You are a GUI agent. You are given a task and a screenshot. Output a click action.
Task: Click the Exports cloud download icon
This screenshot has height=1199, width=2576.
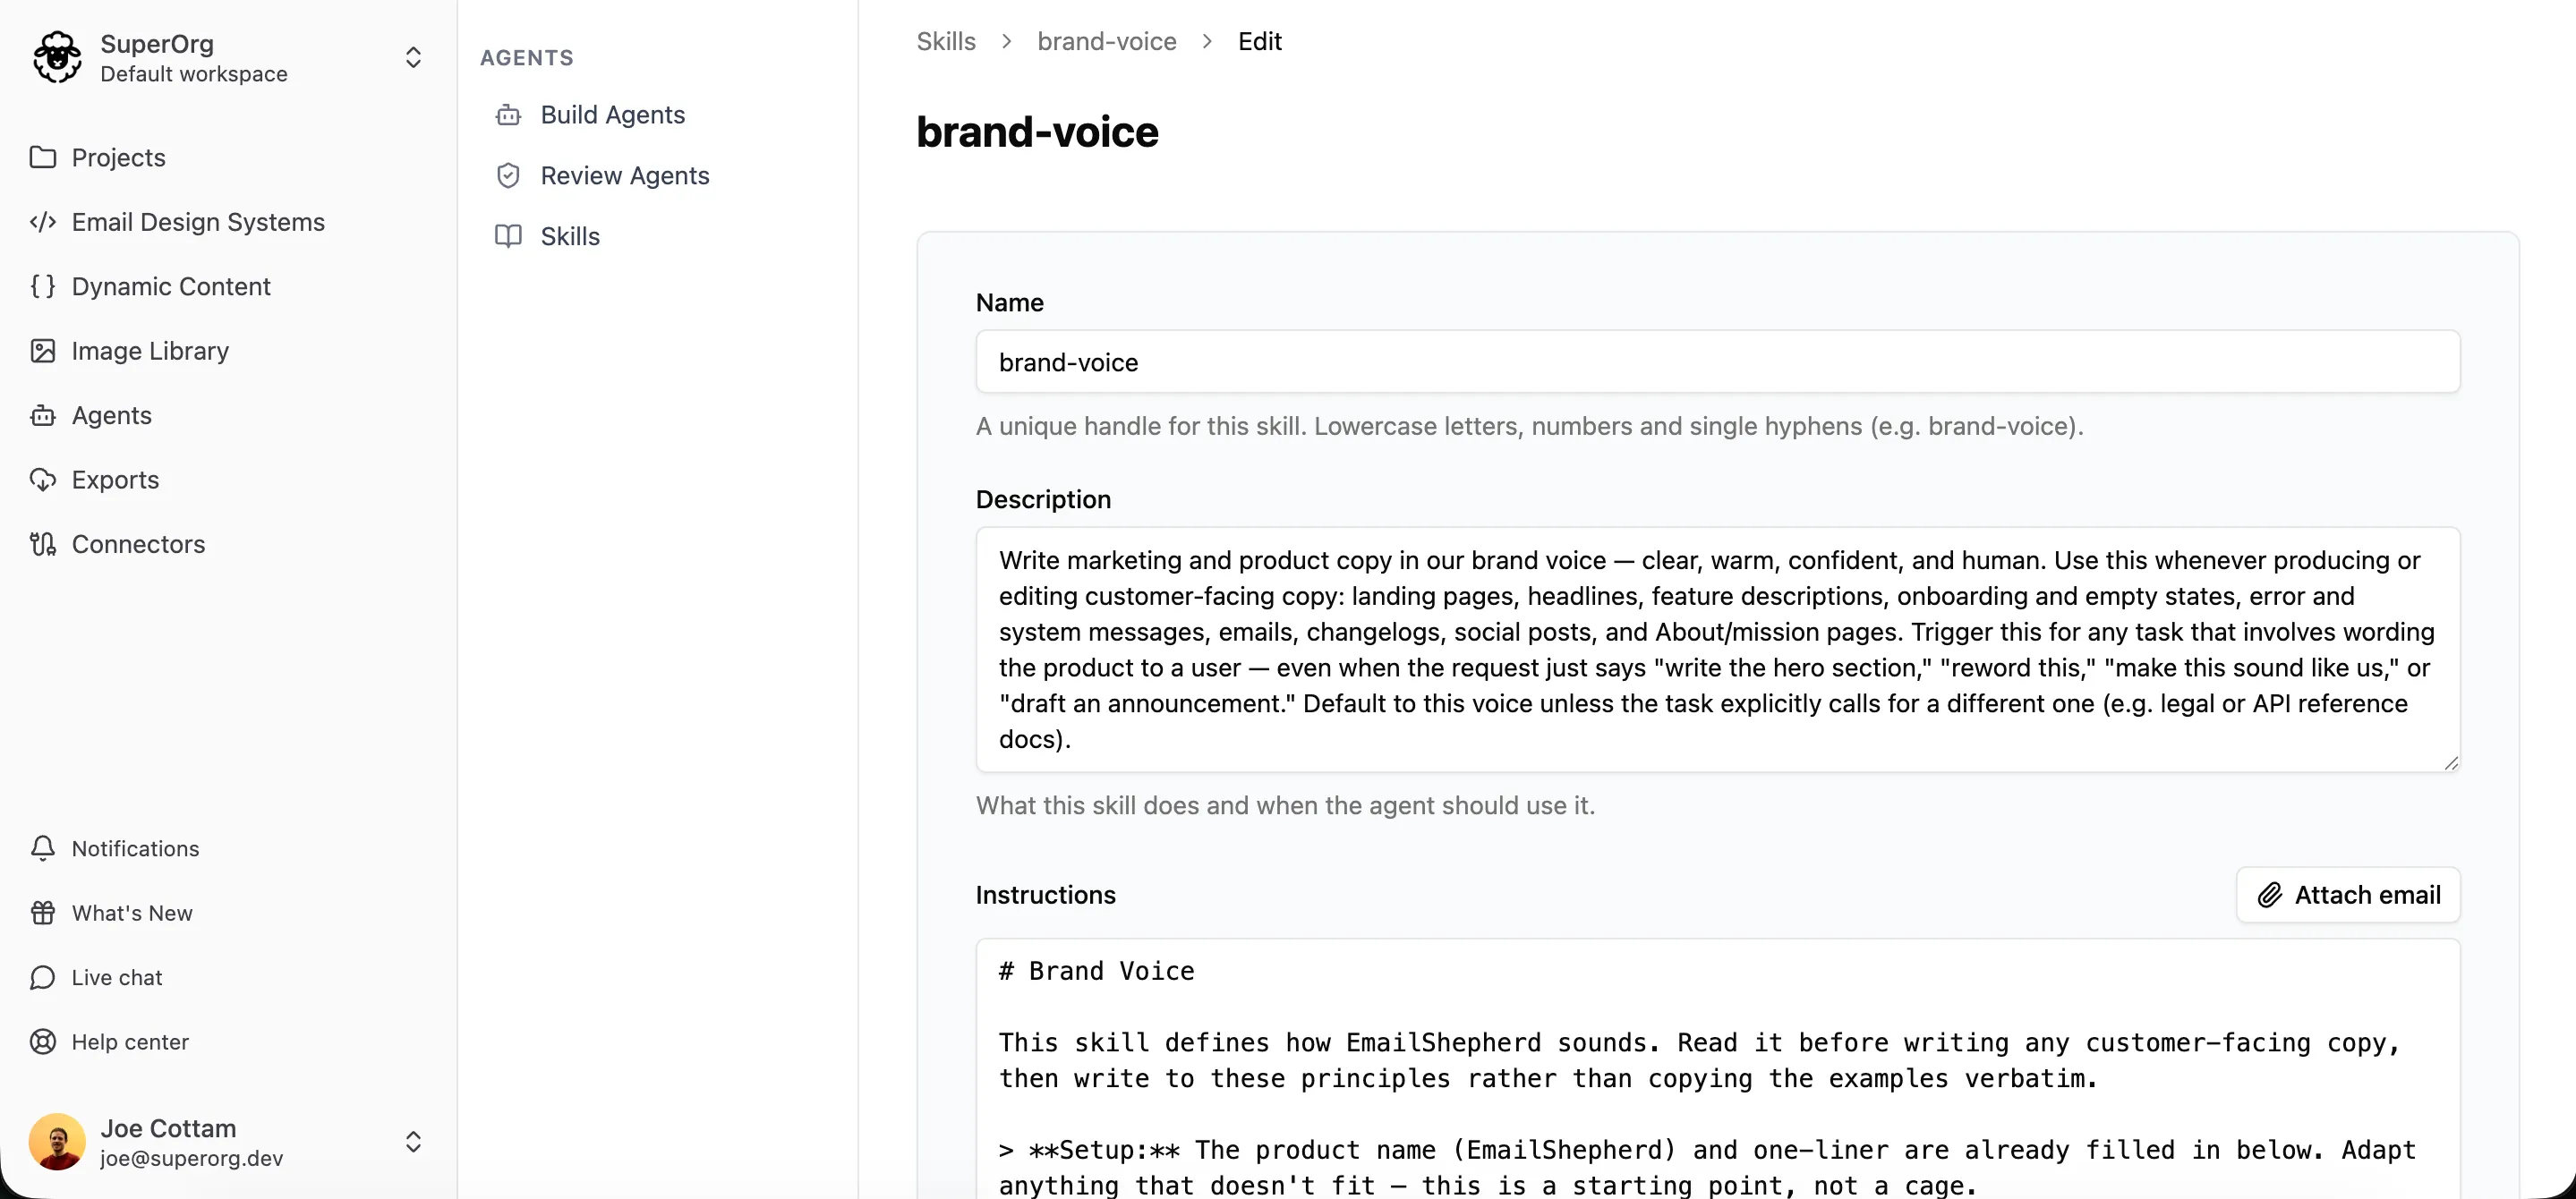[43, 480]
